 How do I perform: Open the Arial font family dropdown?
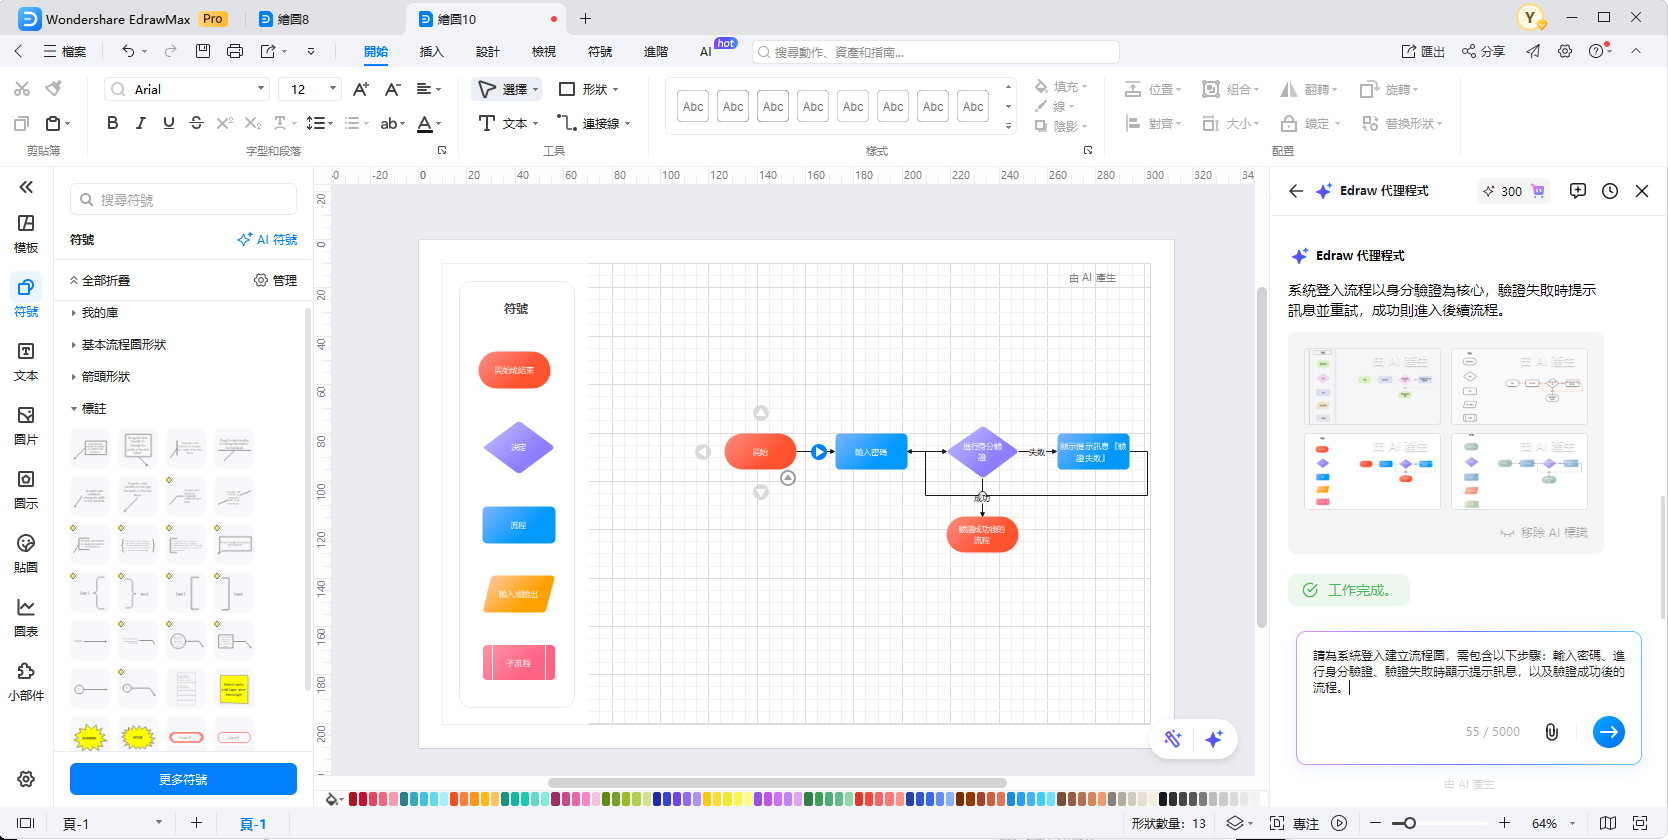tap(187, 89)
